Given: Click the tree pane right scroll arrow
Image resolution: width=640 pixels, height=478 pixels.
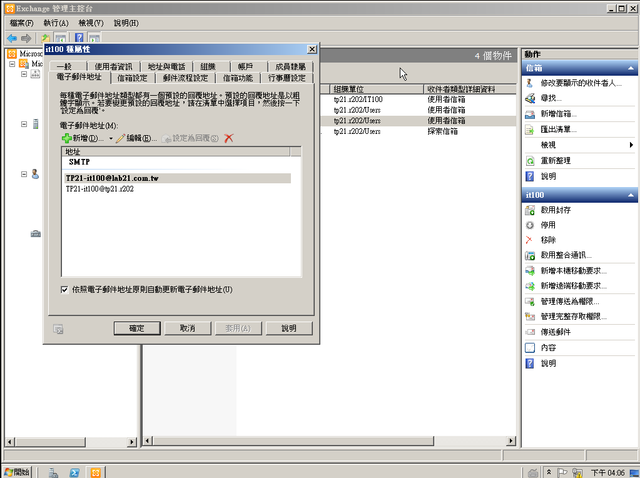Looking at the screenshot, I should (131, 442).
